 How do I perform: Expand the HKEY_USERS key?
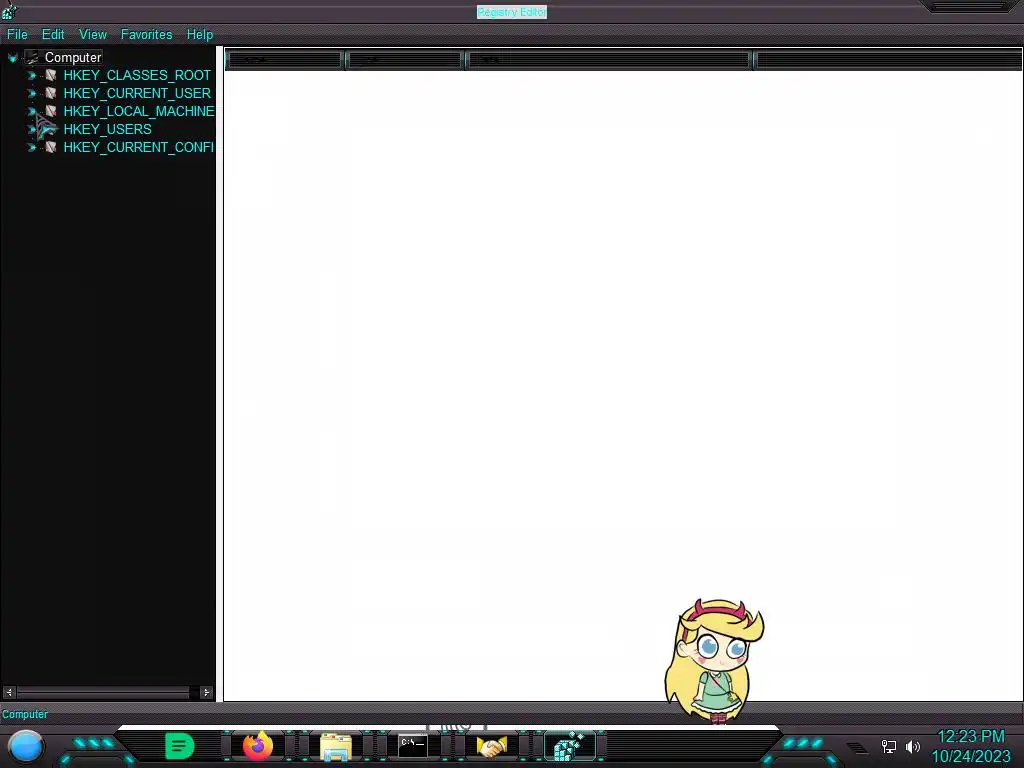[31, 129]
